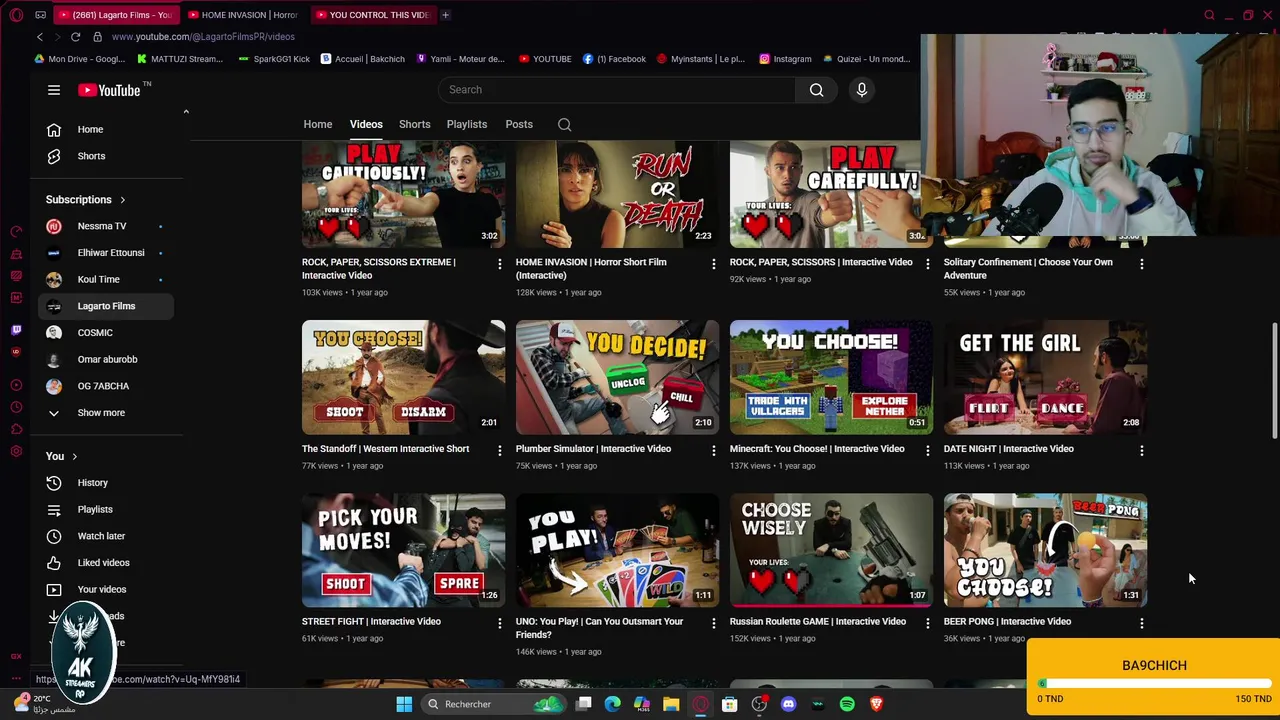Image resolution: width=1280 pixels, height=720 pixels.
Task: Go back to previous page
Action: (40, 37)
